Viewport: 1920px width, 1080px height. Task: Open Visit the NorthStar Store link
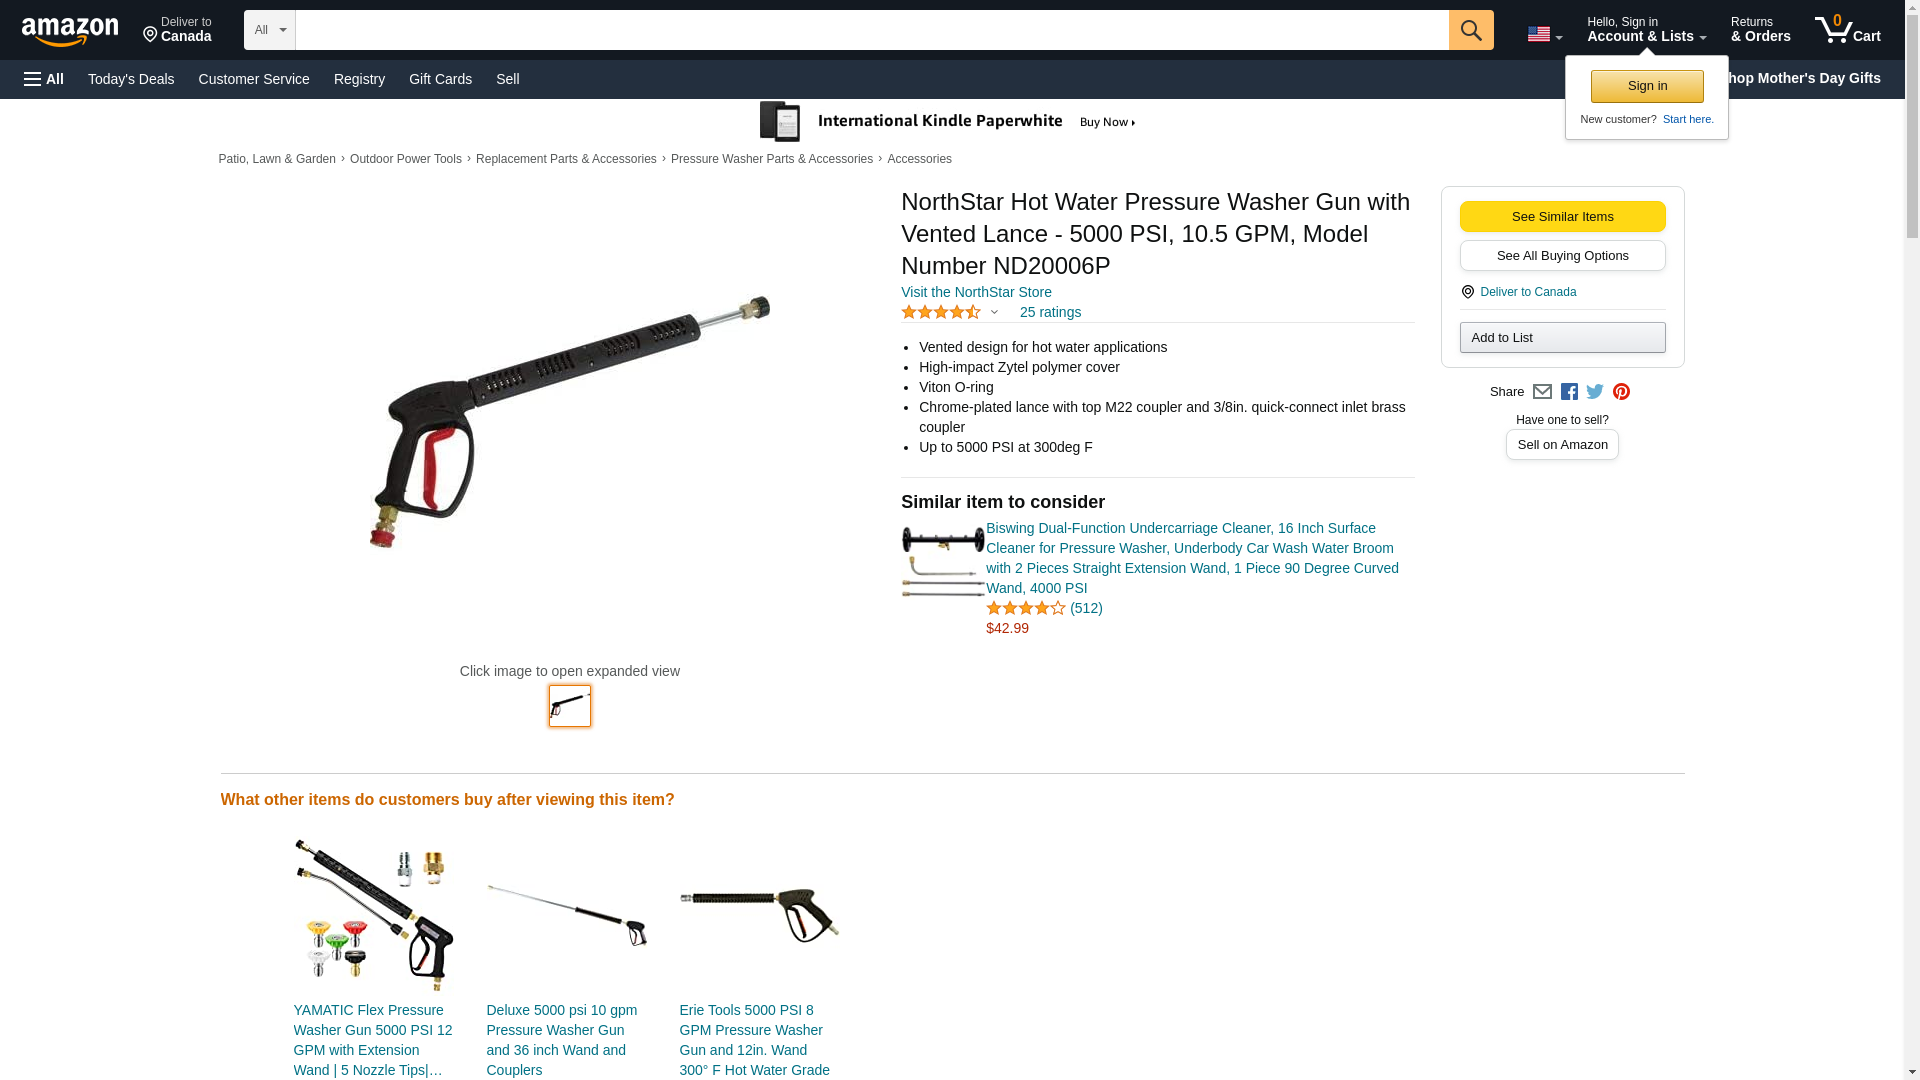coord(976,292)
